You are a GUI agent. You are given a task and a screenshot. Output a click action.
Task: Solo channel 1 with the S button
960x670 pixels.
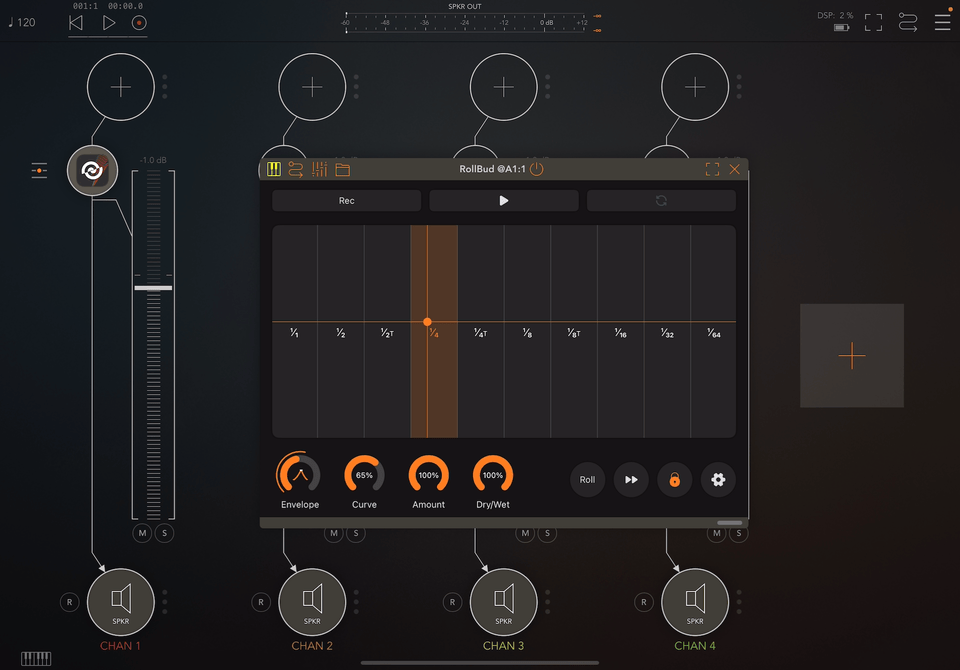pos(165,534)
